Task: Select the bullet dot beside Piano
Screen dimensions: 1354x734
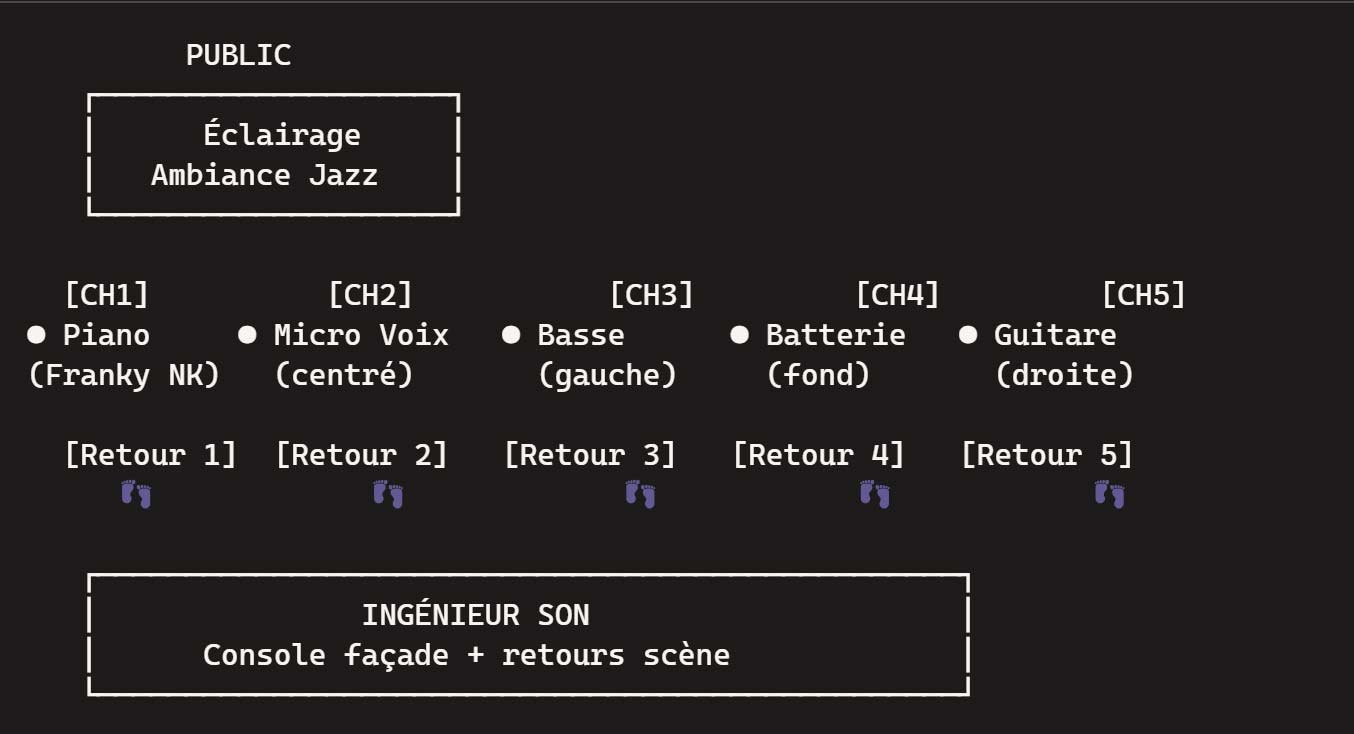Action: [x=37, y=335]
